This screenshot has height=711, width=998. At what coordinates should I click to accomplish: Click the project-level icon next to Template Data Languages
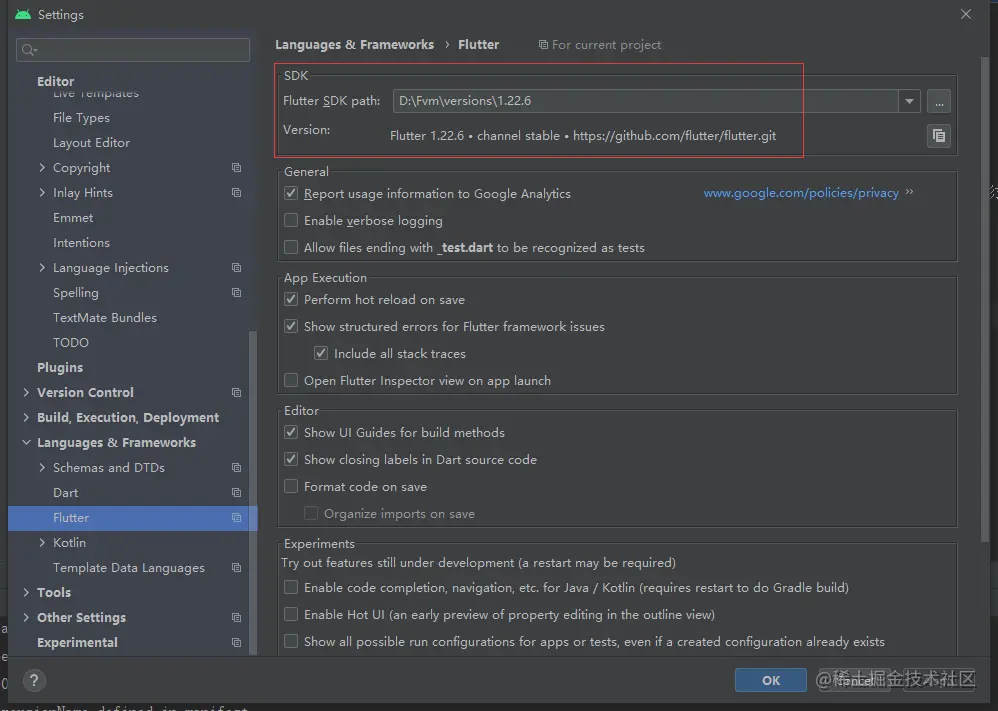coord(236,567)
